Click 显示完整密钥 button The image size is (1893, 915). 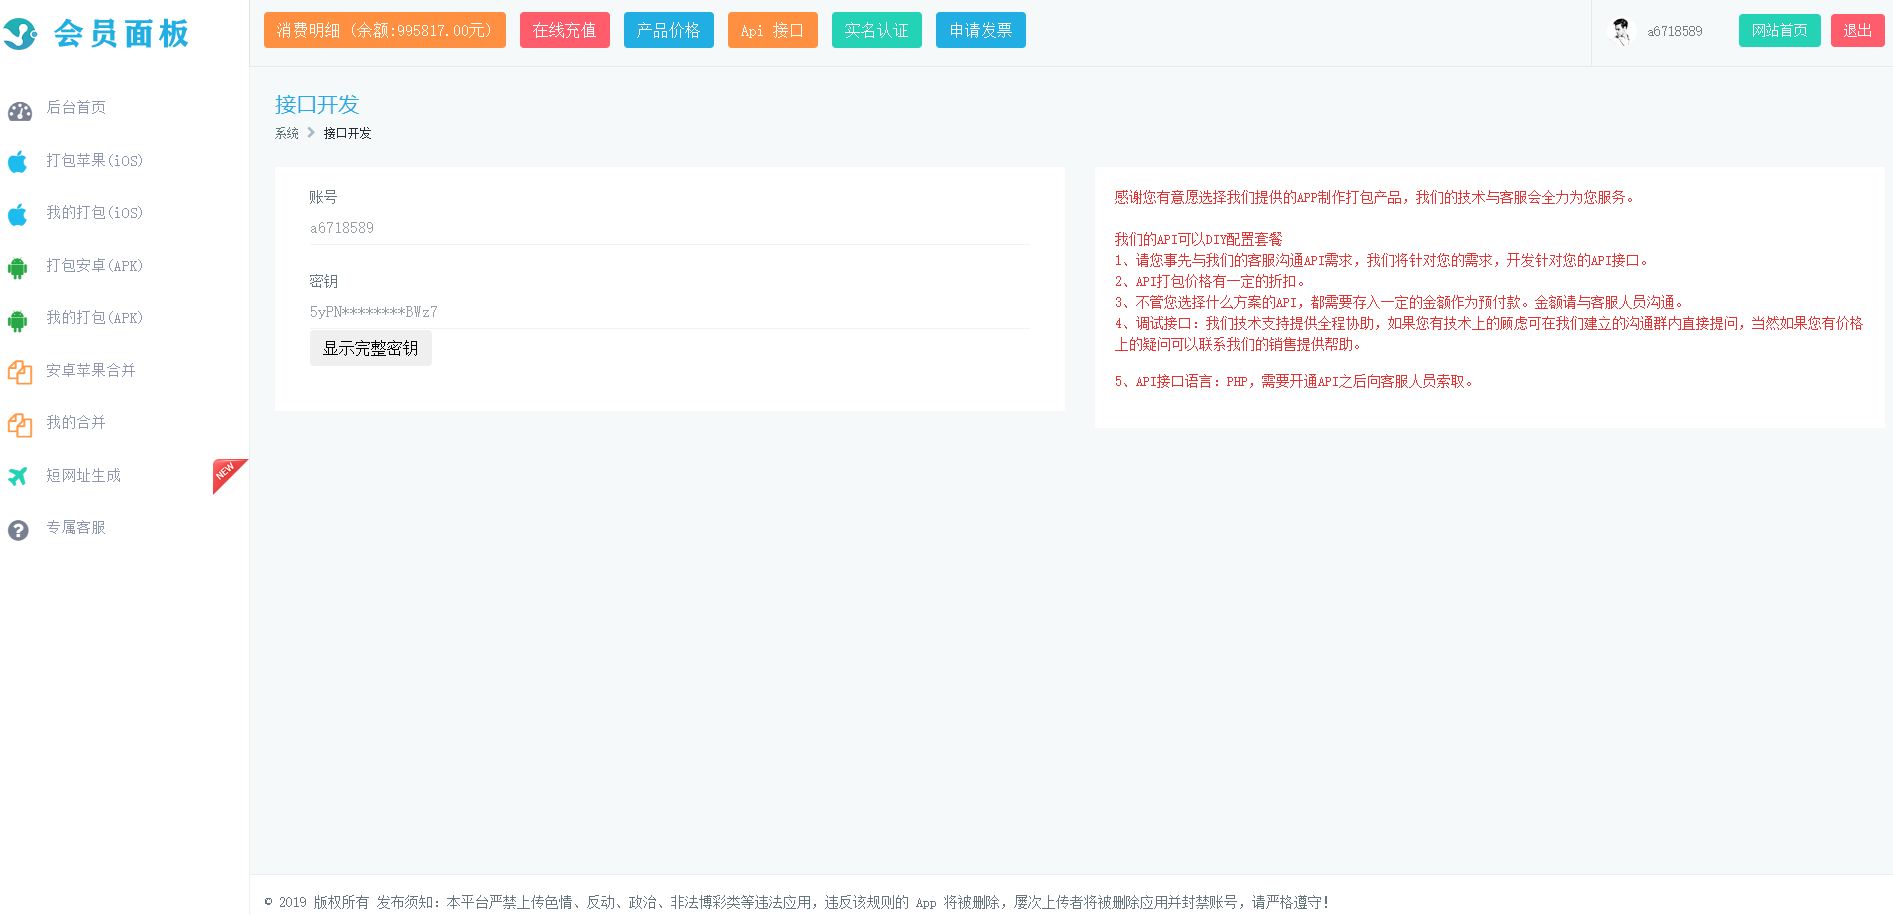371,348
